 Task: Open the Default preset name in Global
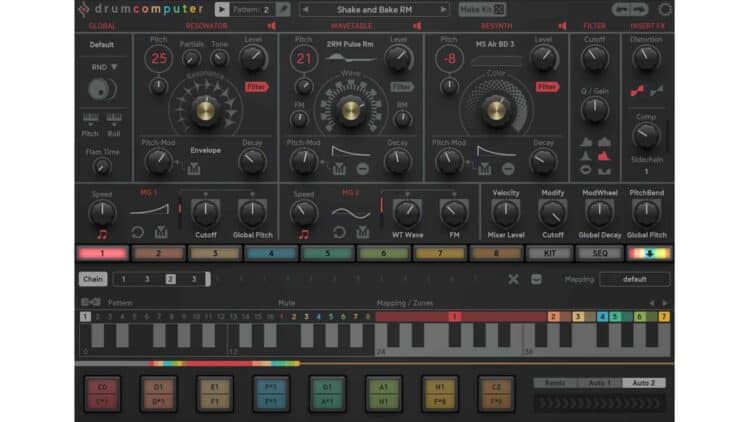(x=102, y=45)
